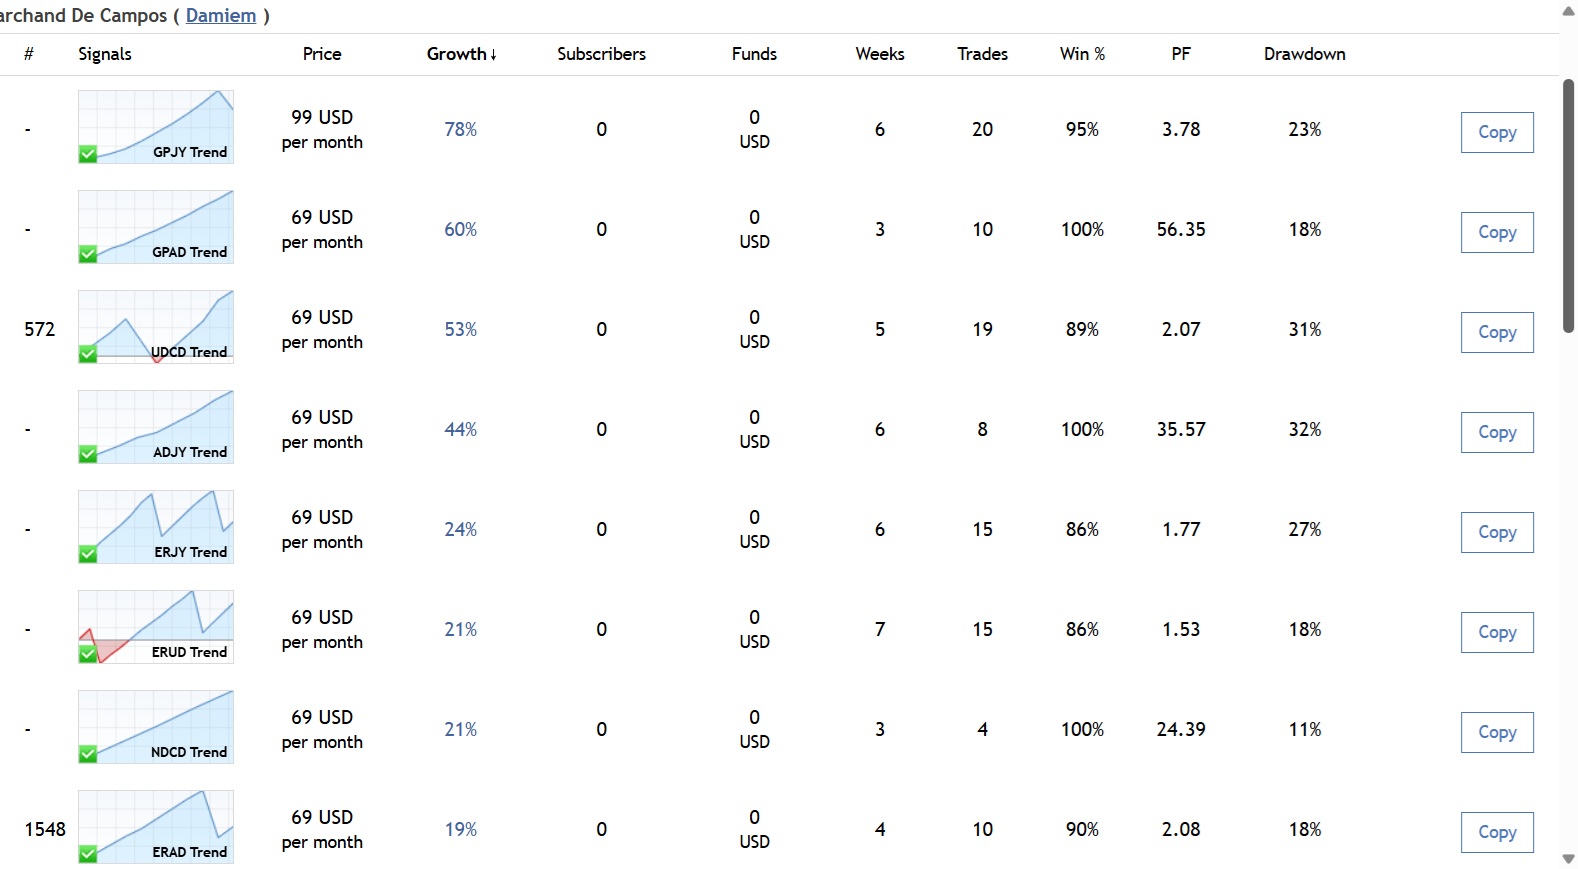Sort signals by Subscribers column header

pos(601,54)
